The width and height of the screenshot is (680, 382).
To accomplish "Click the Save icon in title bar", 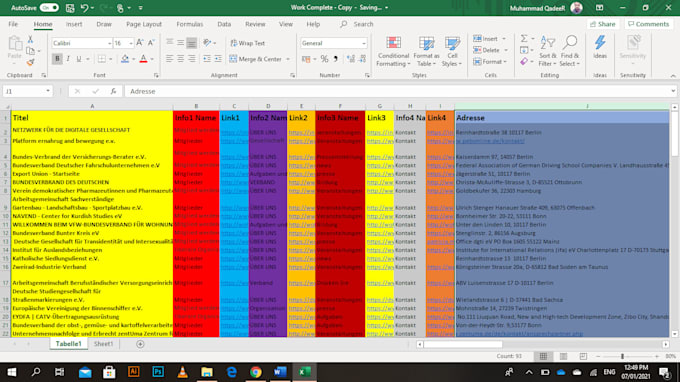I will [70, 8].
